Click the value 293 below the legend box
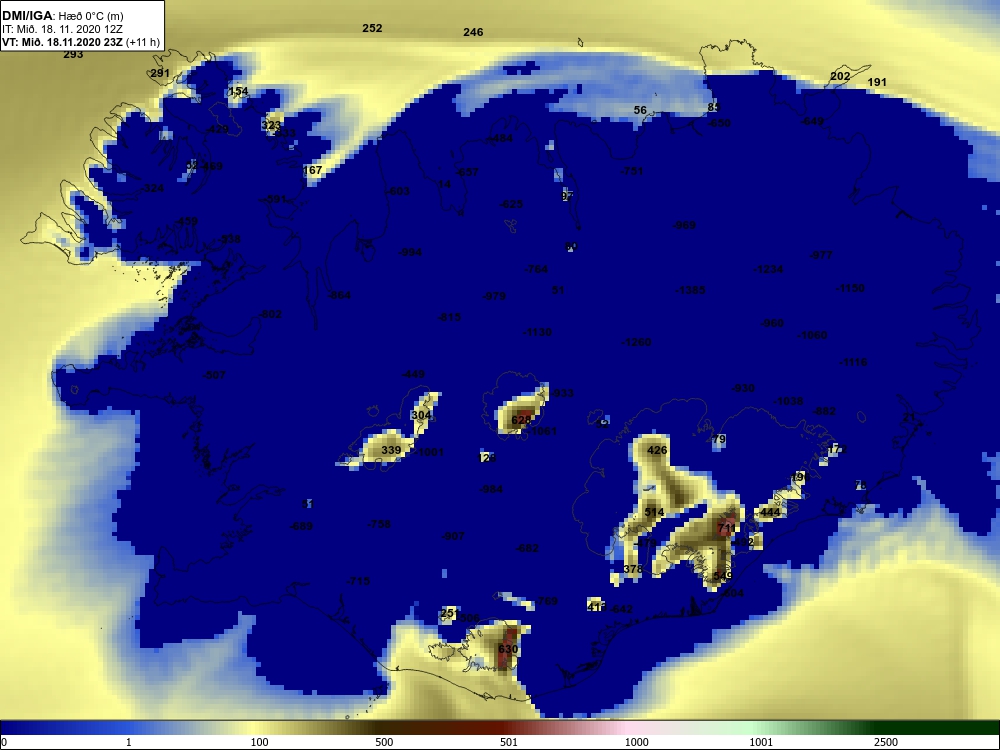This screenshot has height=750, width=1000. (x=73, y=54)
